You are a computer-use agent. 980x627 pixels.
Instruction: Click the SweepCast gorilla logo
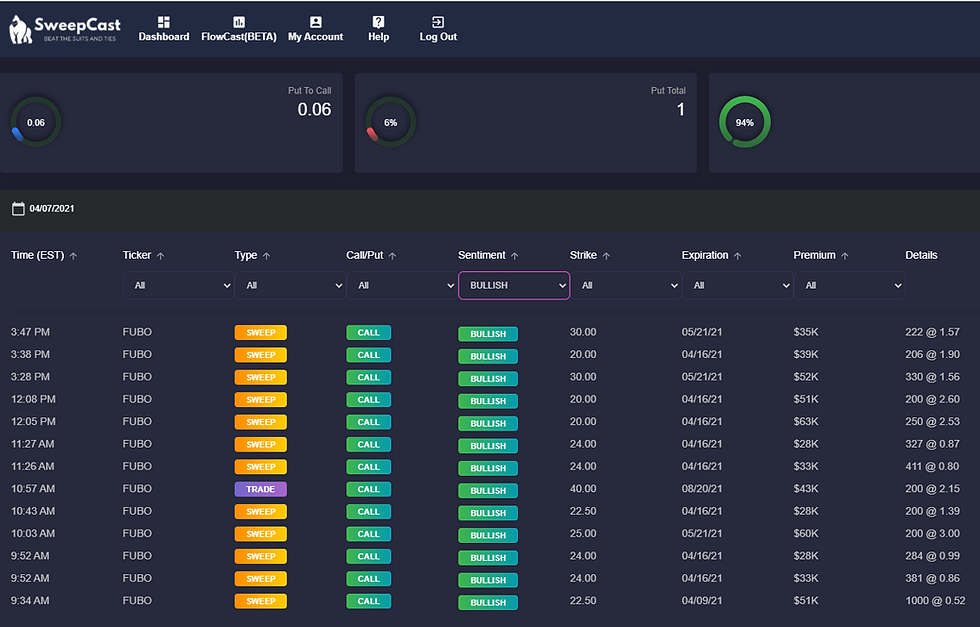[x=22, y=30]
